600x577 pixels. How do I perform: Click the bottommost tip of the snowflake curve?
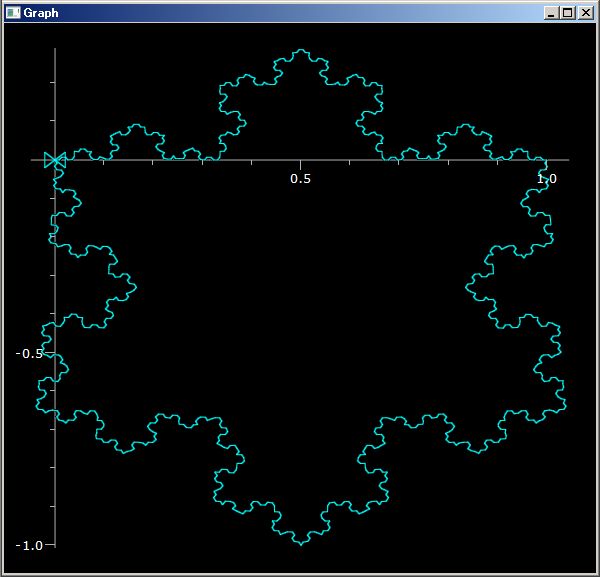tap(301, 544)
